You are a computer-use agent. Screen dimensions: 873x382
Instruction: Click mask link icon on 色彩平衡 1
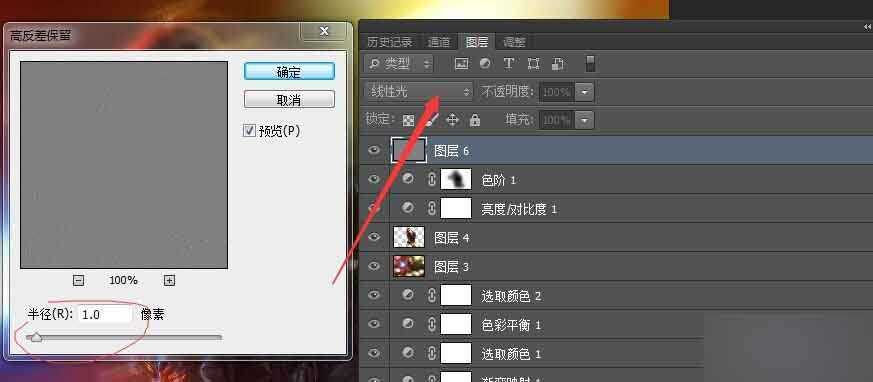tap(431, 324)
